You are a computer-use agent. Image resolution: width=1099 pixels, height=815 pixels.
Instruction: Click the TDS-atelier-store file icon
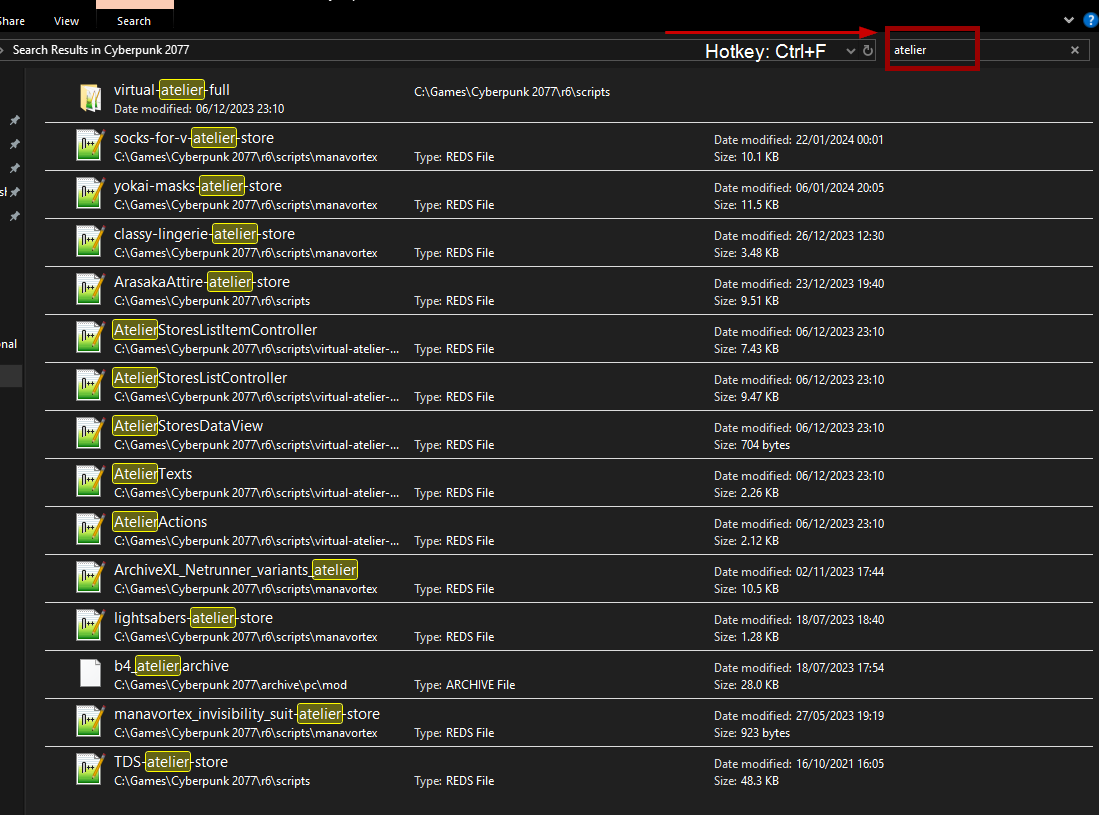[x=92, y=770]
